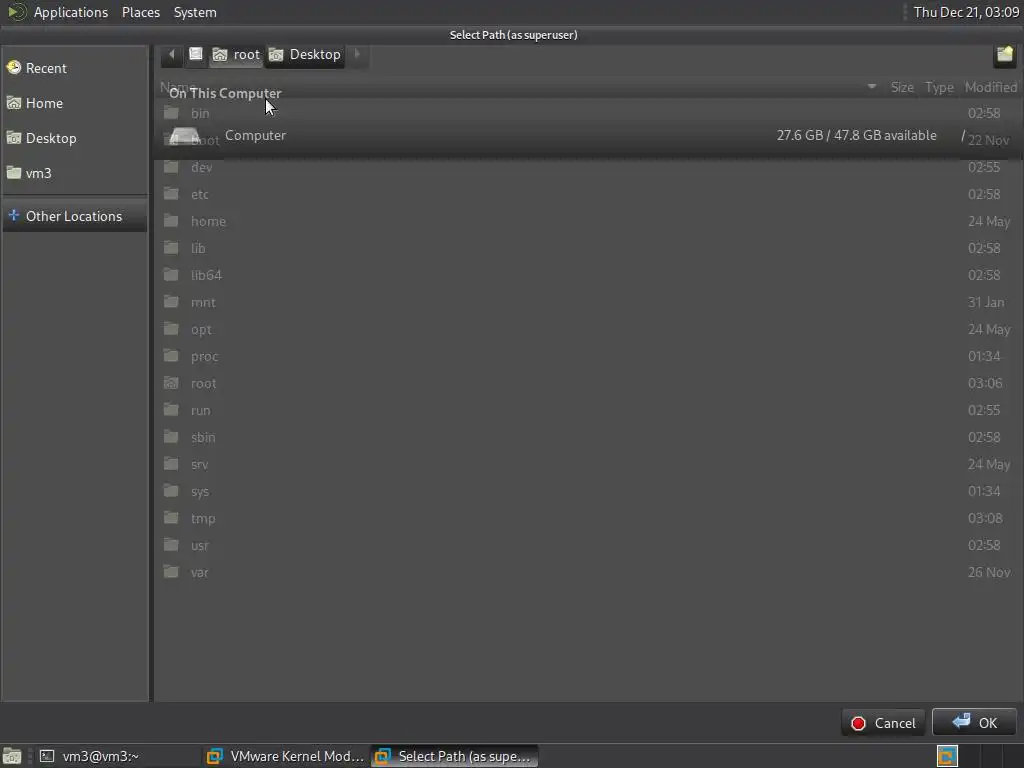Switch to VMware Kernel Module taskbar item

285,756
